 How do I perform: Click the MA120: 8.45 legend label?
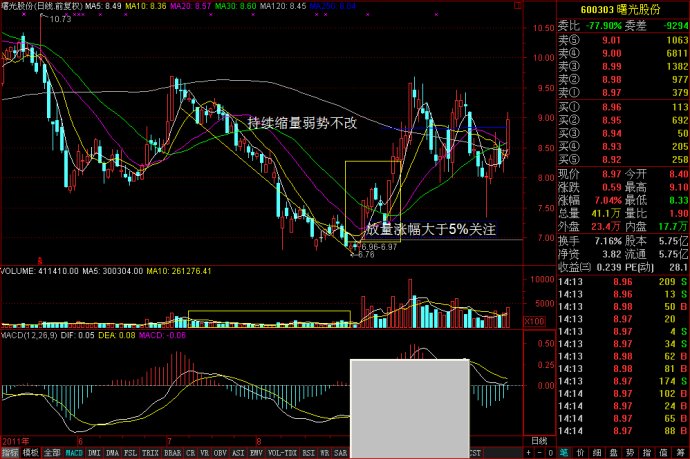283,6
